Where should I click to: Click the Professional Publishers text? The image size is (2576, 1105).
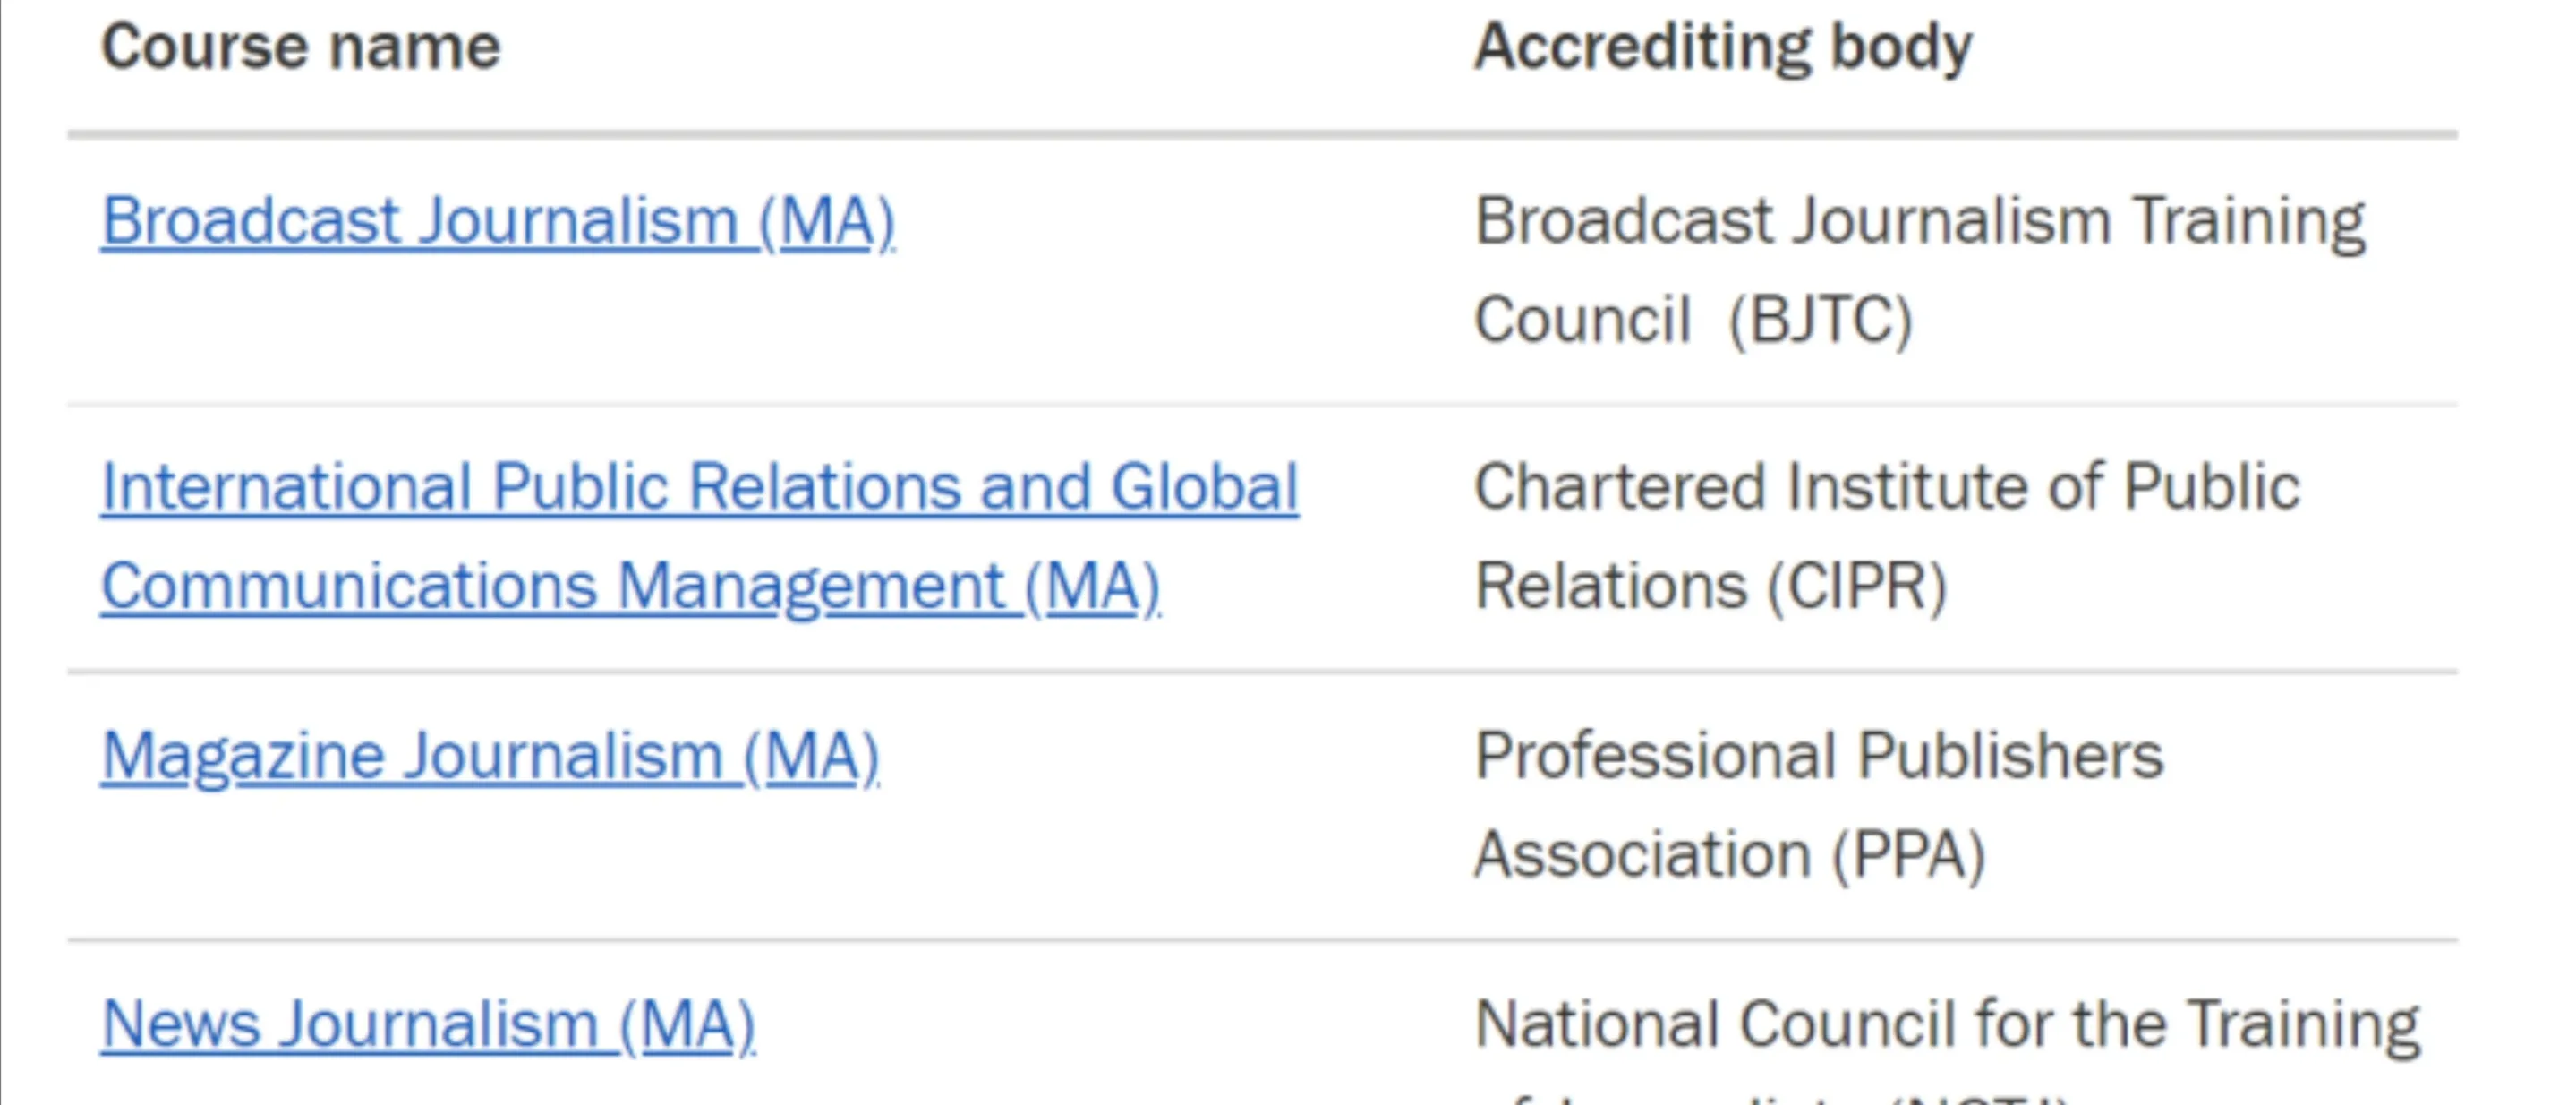coord(1818,755)
